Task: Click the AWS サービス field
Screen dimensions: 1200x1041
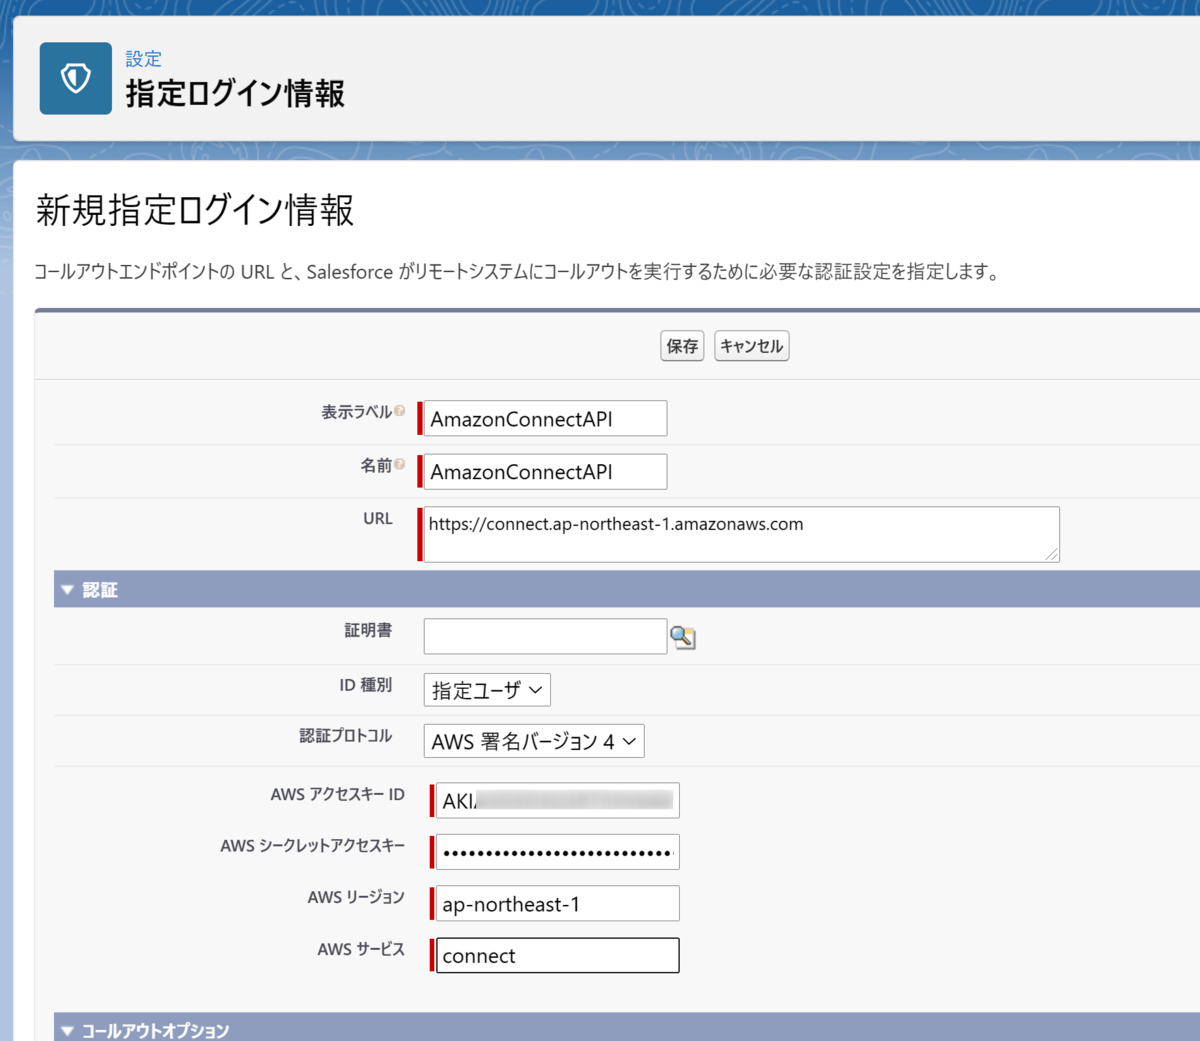Action: [558, 955]
